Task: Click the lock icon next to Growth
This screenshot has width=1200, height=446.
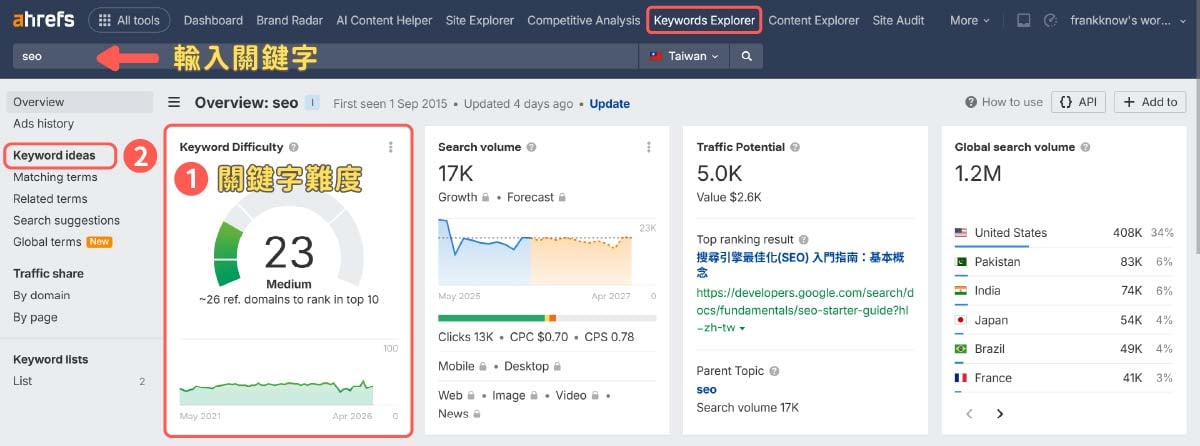Action: pyautogui.click(x=486, y=198)
